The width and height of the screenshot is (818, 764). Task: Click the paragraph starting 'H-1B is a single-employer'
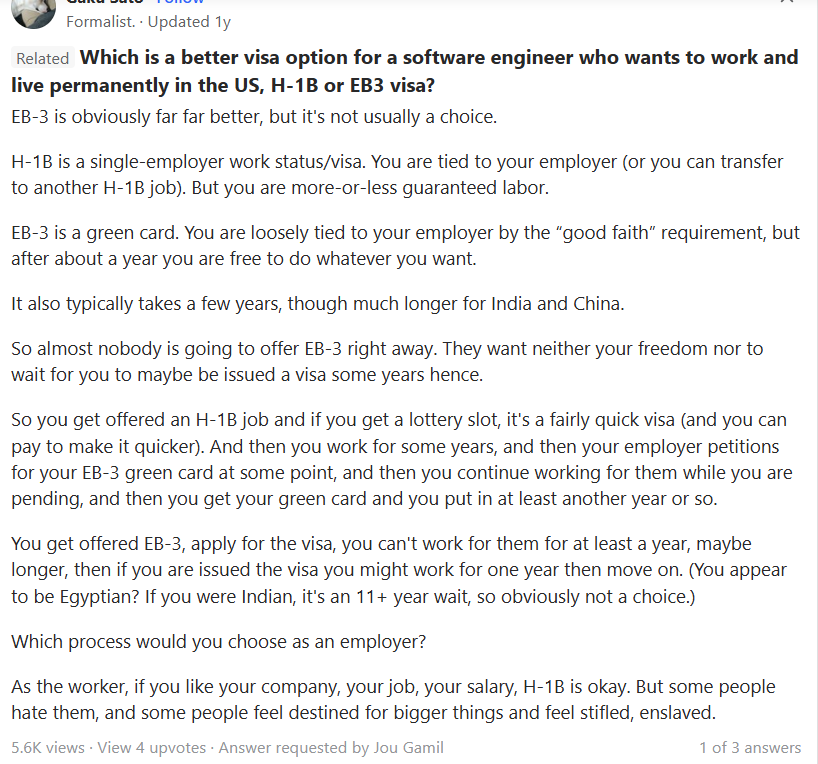click(397, 174)
